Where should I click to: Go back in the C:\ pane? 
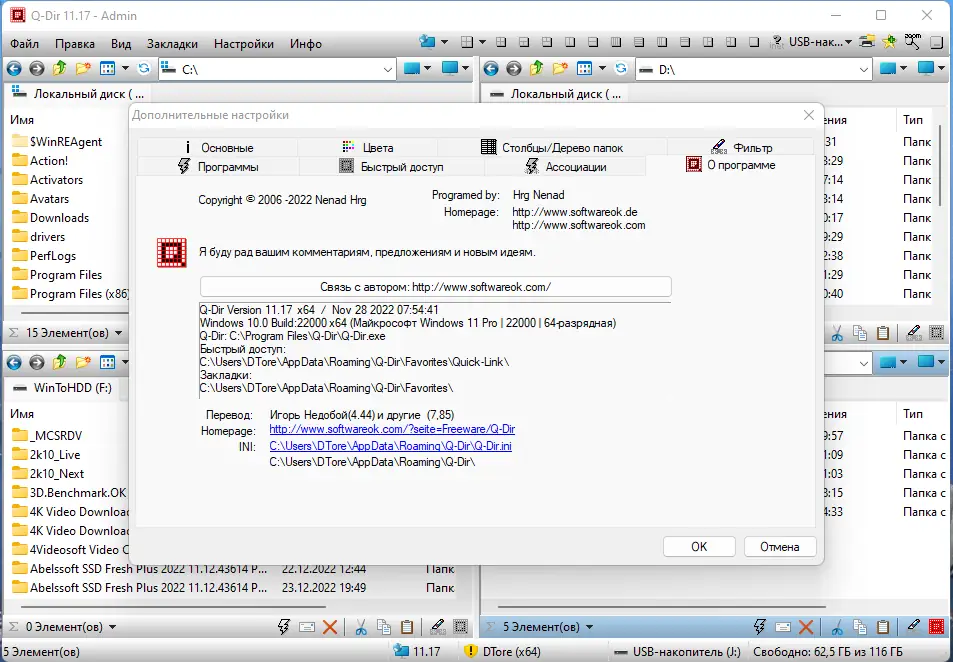pyautogui.click(x=14, y=69)
